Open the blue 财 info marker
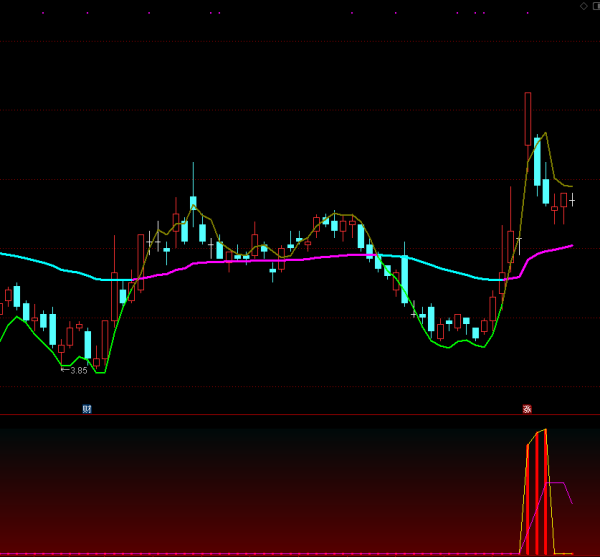 87,409
